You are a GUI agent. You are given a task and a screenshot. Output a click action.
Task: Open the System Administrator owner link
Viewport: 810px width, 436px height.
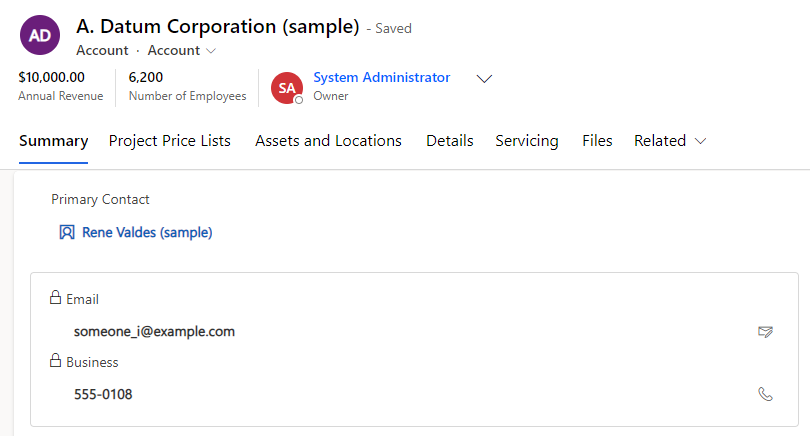(382, 77)
